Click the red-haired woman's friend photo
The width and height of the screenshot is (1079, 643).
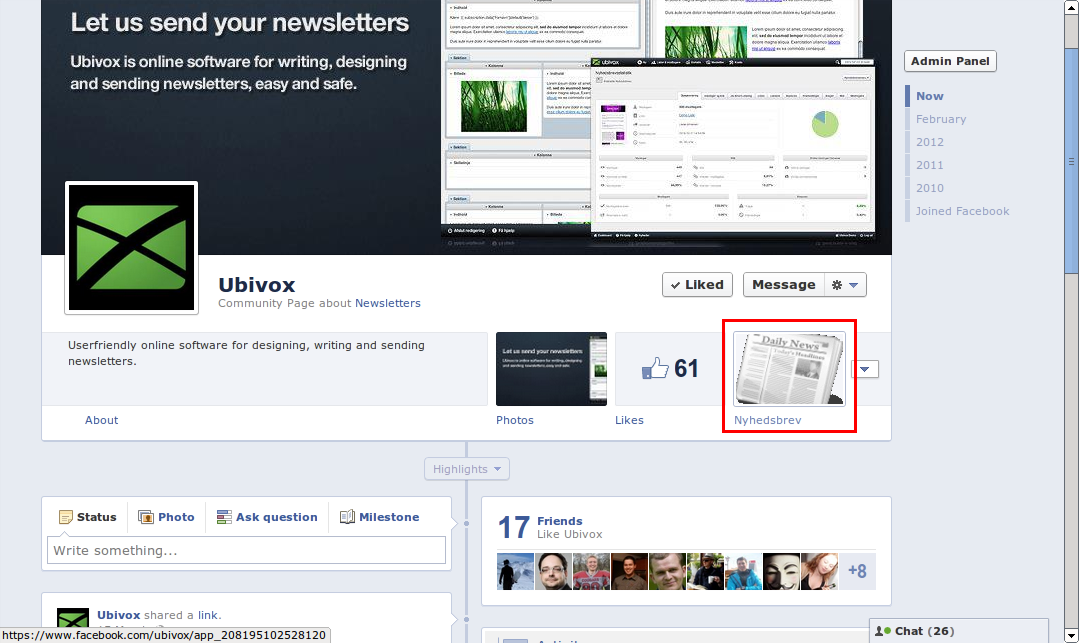[x=819, y=571]
